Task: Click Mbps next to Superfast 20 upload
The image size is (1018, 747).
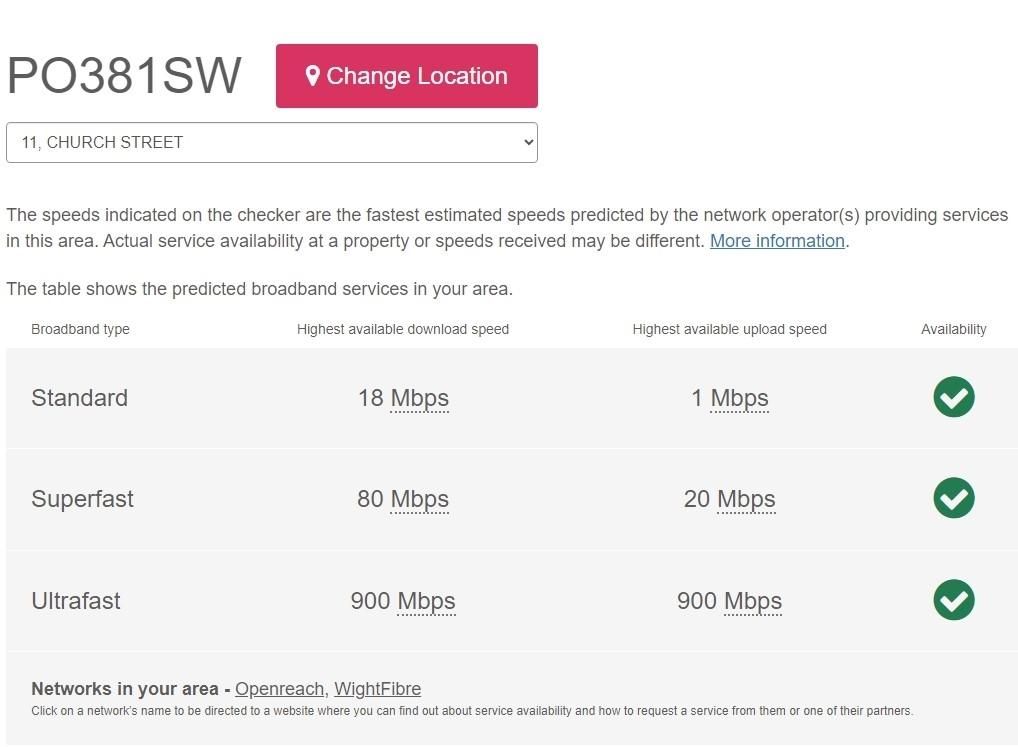Action: pyautogui.click(x=746, y=499)
